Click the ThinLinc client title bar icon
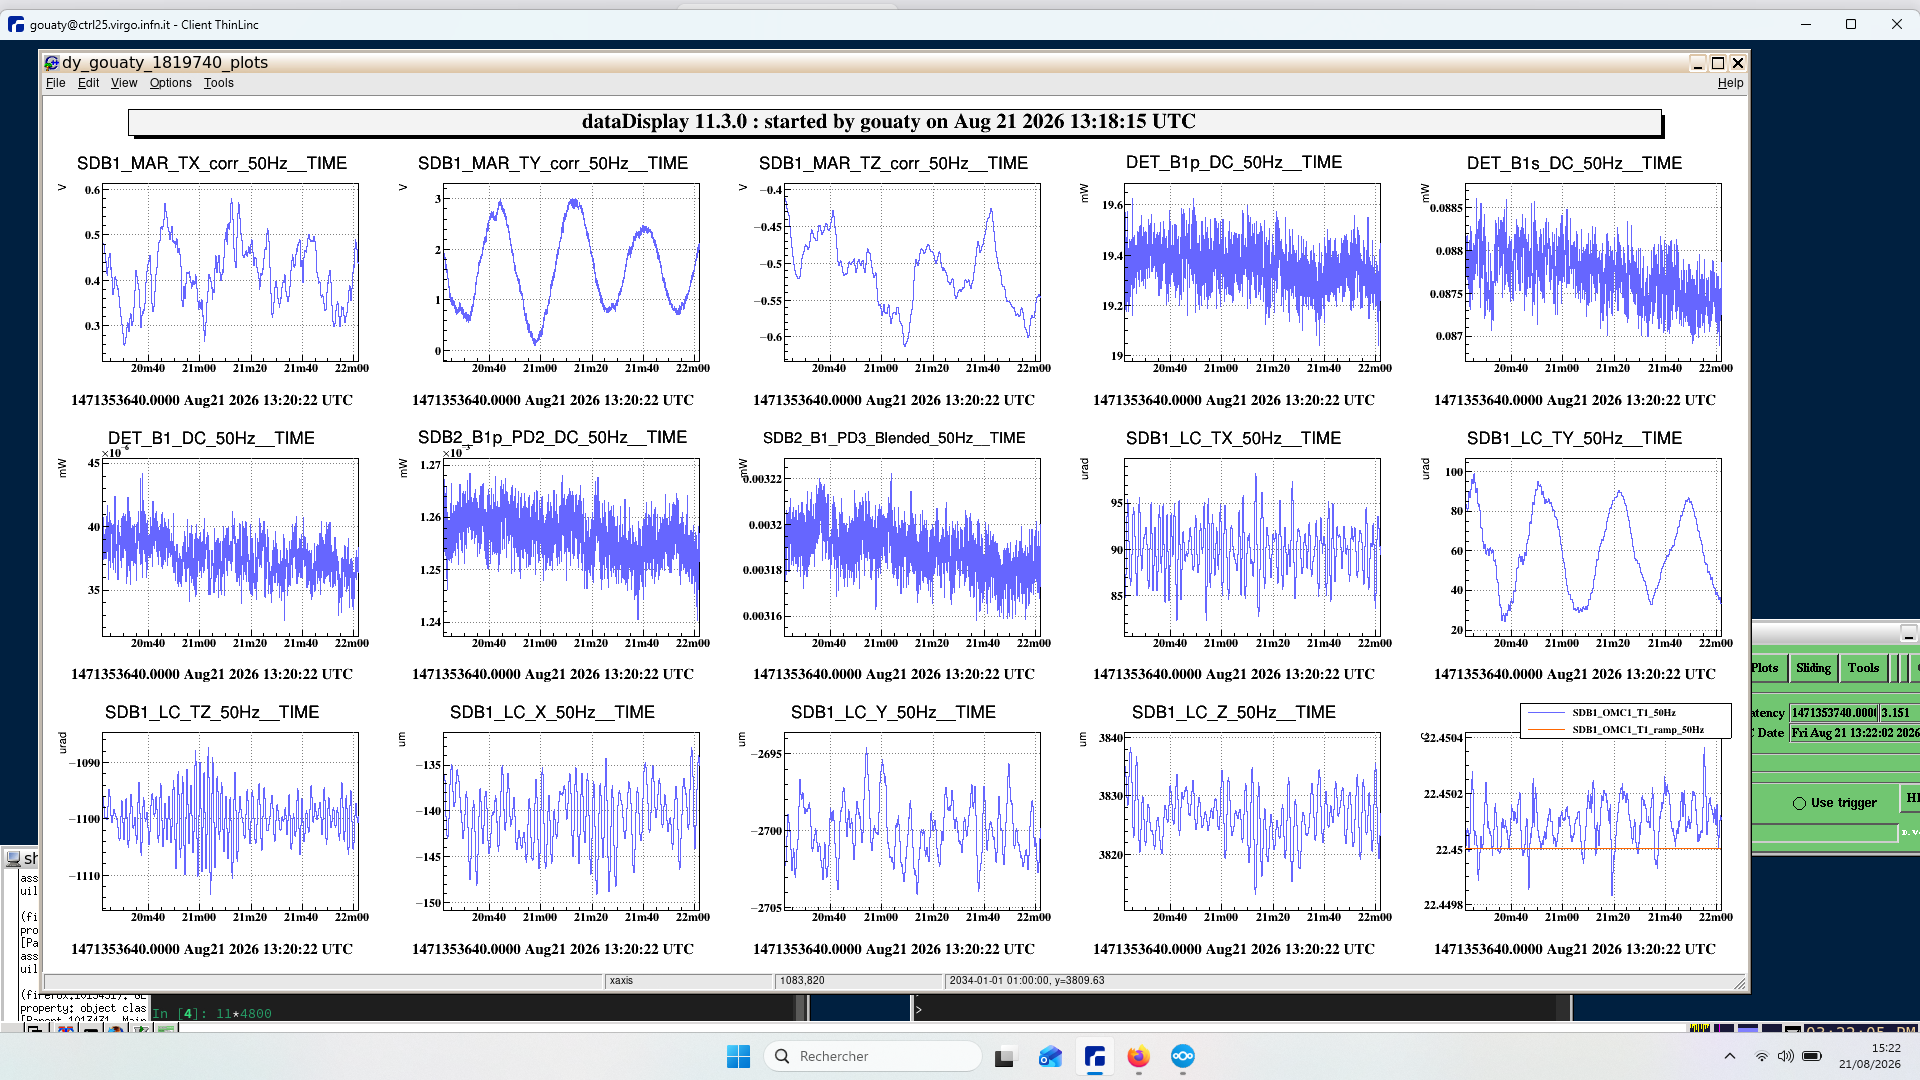Image resolution: width=1920 pixels, height=1080 pixels. [15, 24]
